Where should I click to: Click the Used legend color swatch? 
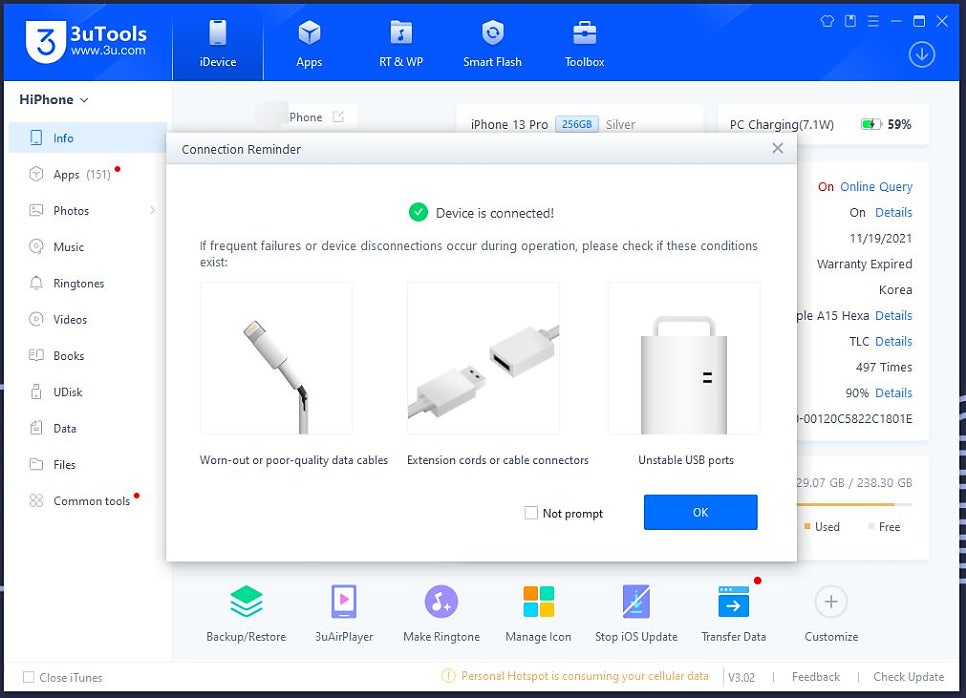[x=807, y=526]
